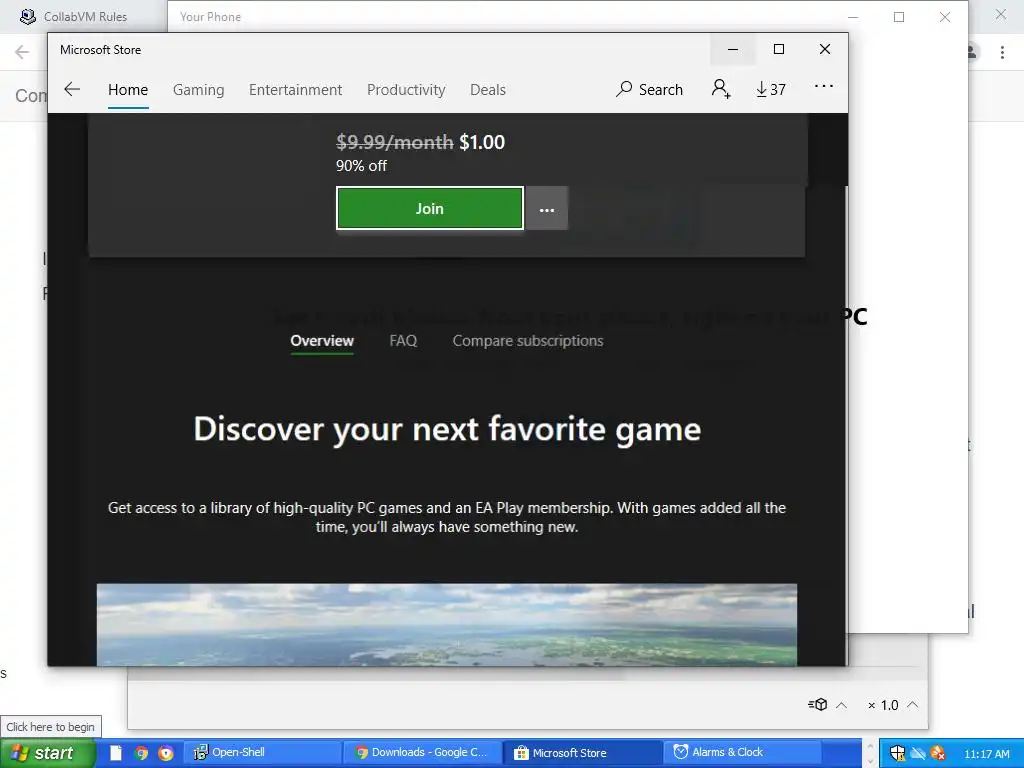Close the Chrome browser window
1024x768 pixels.
point(1000,14)
